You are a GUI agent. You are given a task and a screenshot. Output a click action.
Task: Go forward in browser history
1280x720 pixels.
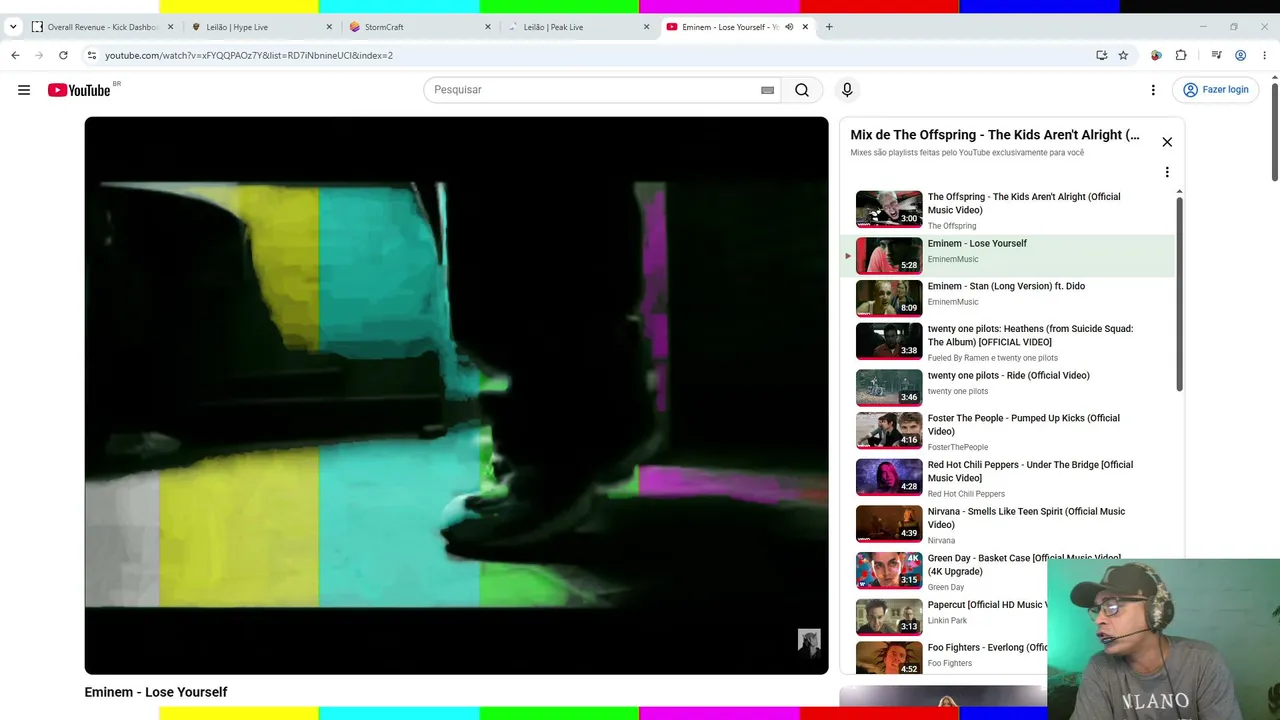[x=39, y=55]
